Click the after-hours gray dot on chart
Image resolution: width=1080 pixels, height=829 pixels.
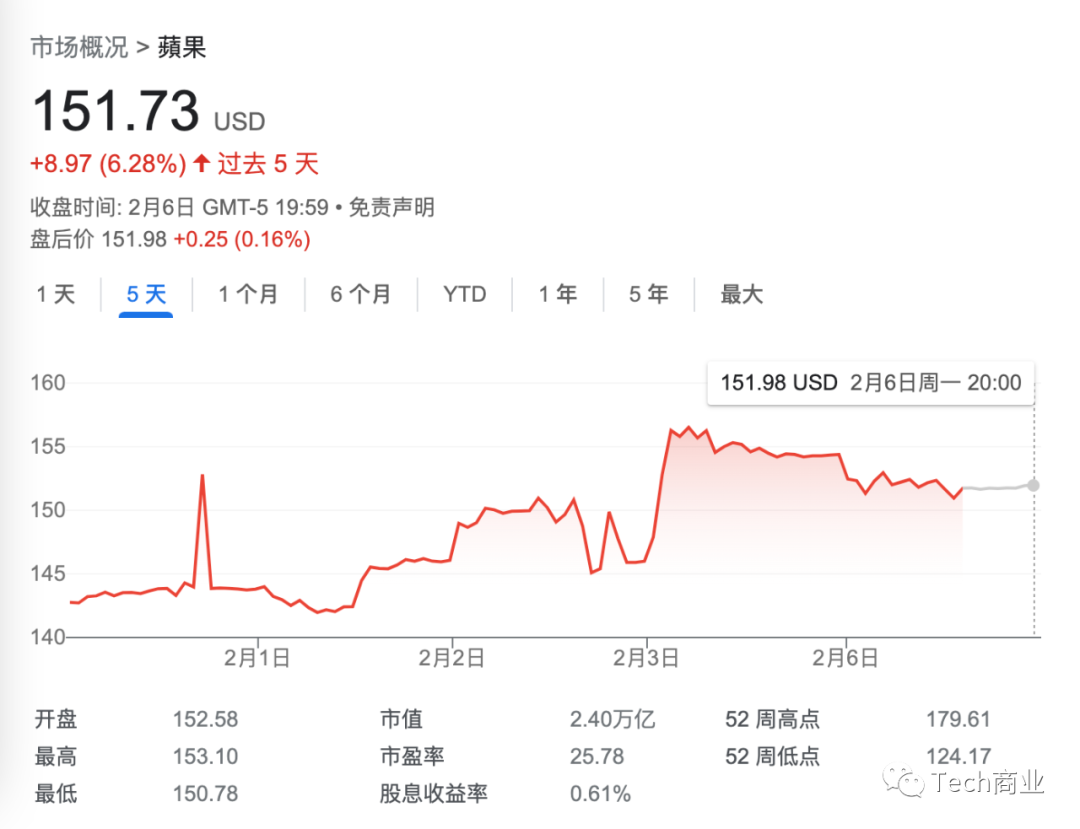pyautogui.click(x=1033, y=485)
